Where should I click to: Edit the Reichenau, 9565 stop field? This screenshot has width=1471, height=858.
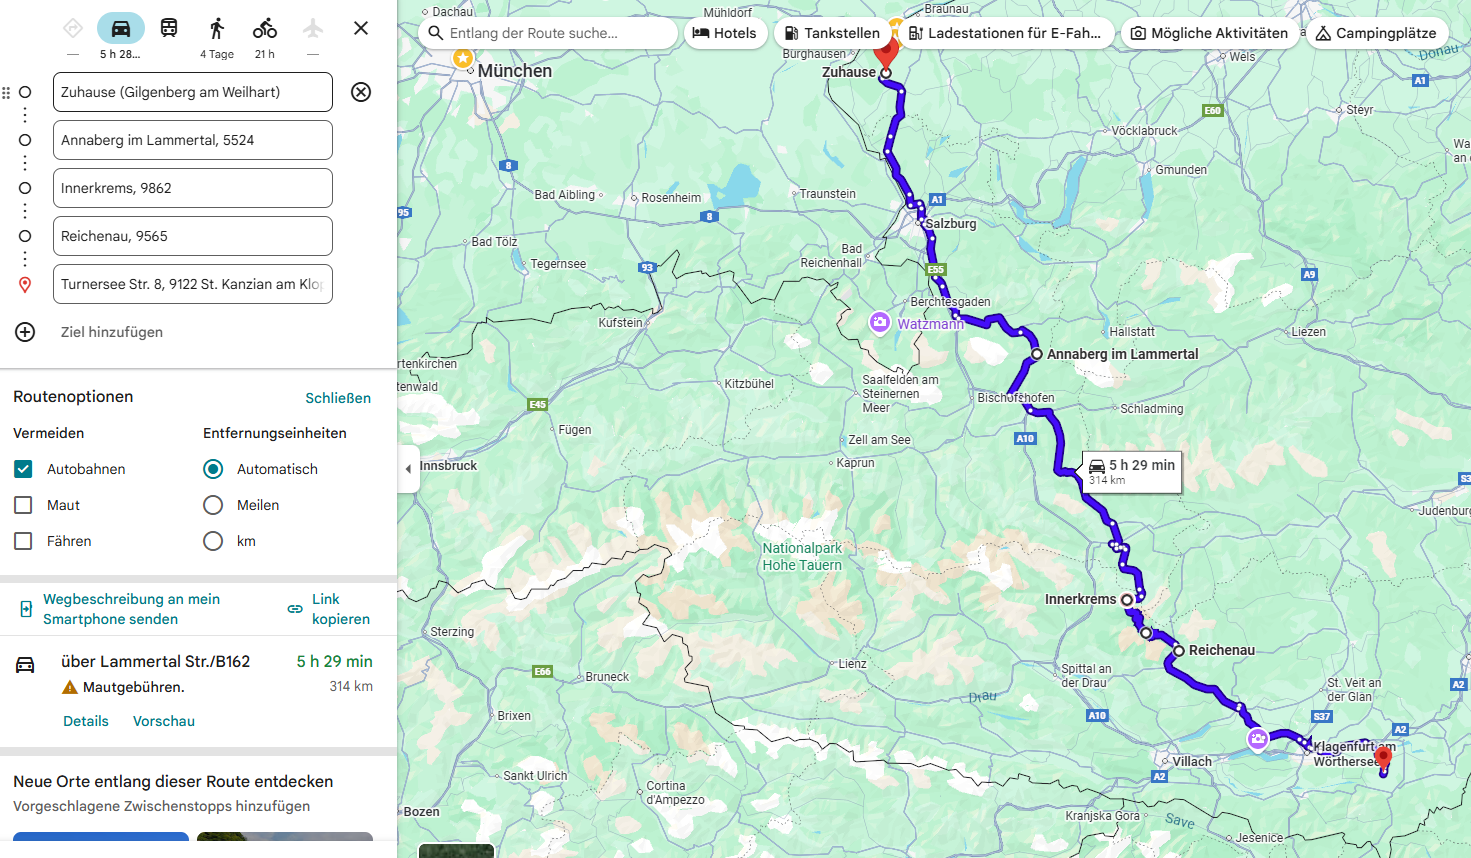coord(193,236)
